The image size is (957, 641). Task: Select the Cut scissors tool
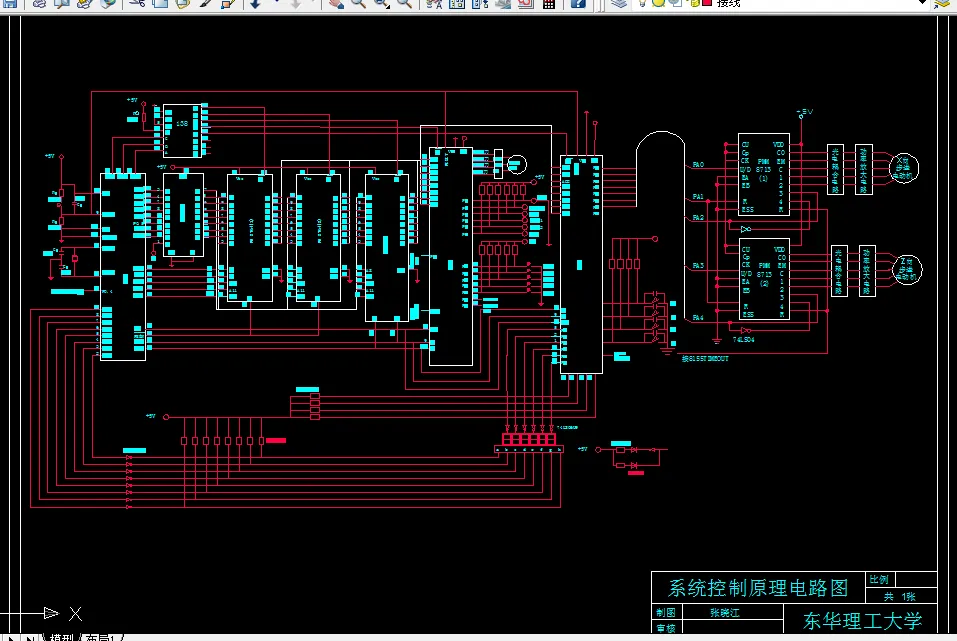point(137,4)
